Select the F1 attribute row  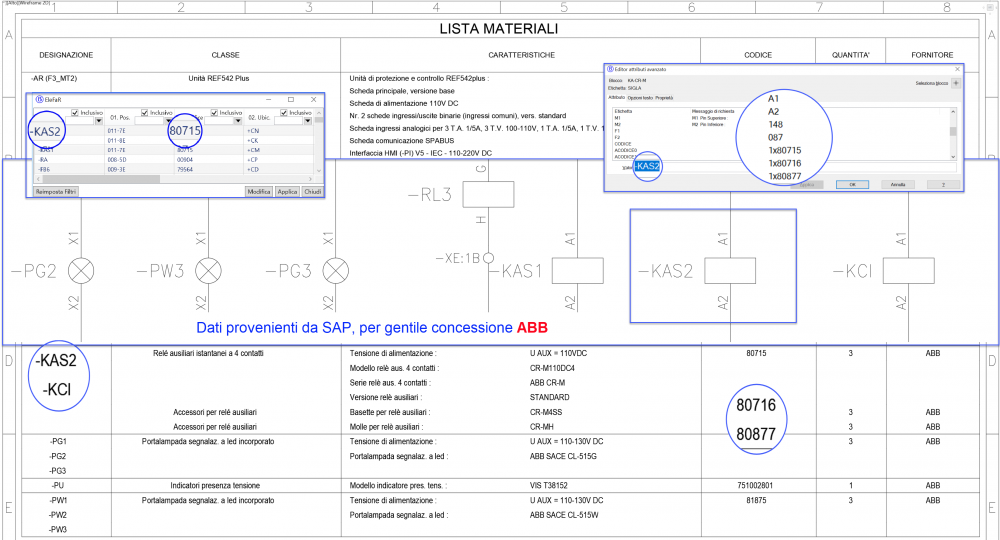point(617,131)
